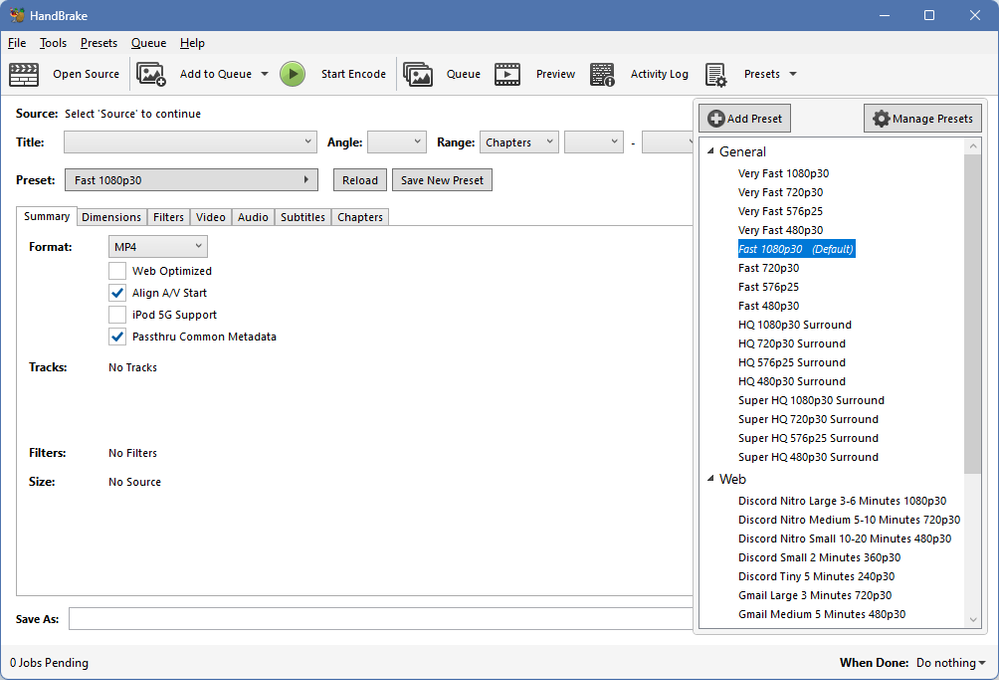999x680 pixels.
Task: Switch to the Video tab
Action: point(211,217)
